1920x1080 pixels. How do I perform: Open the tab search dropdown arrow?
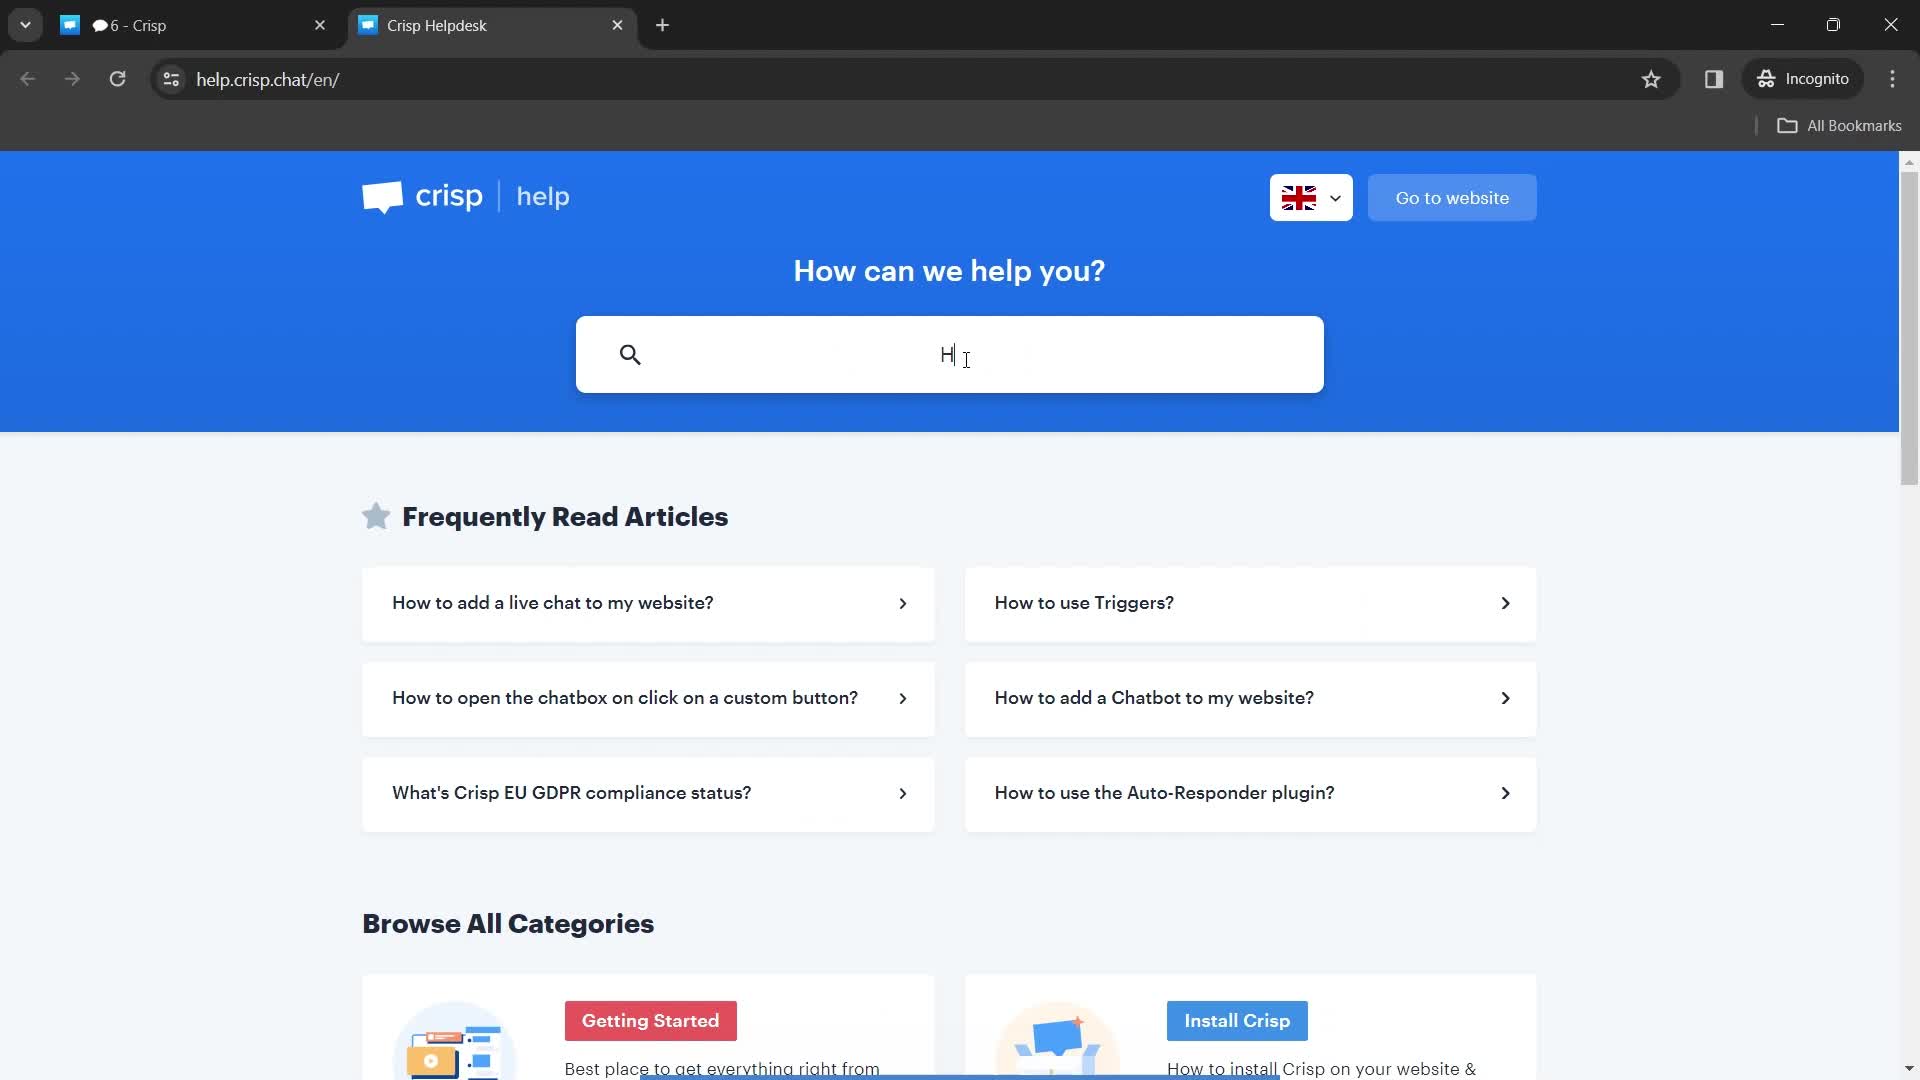(x=25, y=25)
